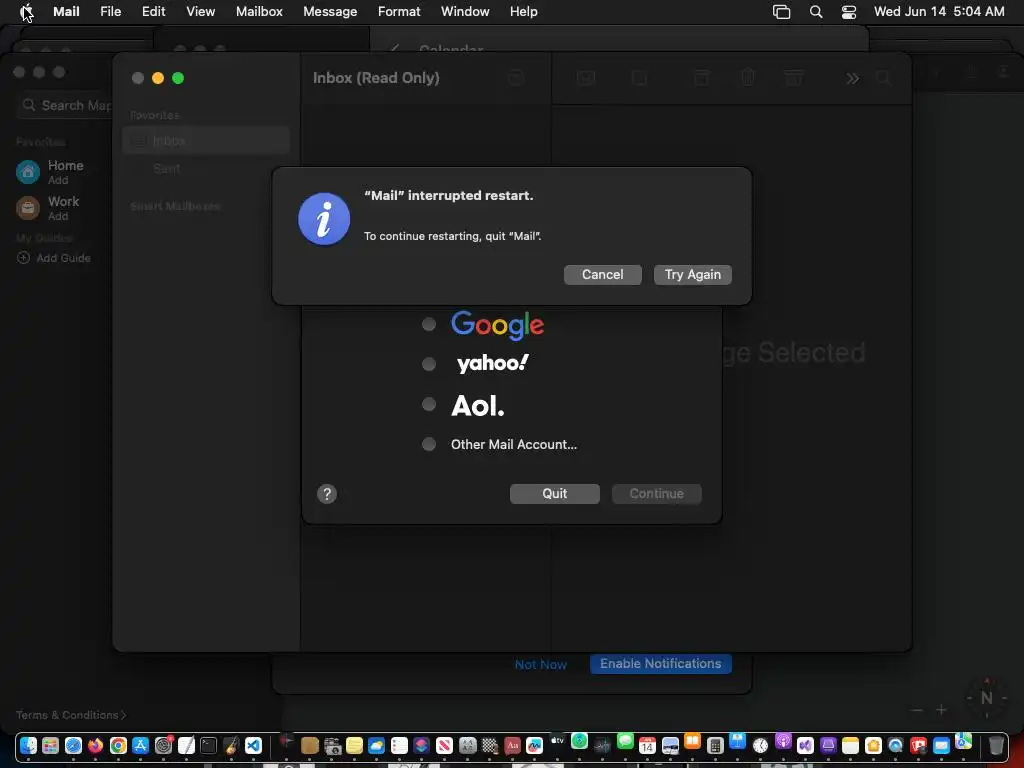The image size is (1024, 768).
Task: Open Podcasts from the Dock
Action: pos(783,741)
